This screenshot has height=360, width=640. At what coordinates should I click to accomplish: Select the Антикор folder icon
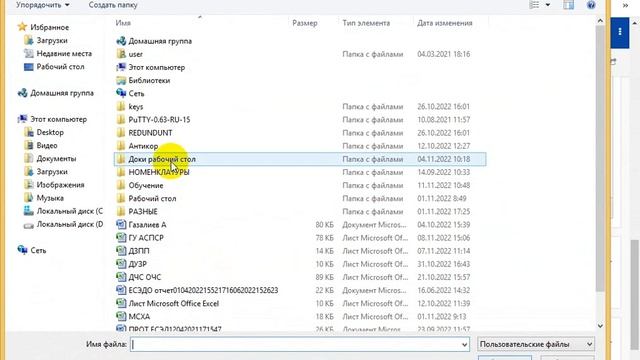(121, 146)
